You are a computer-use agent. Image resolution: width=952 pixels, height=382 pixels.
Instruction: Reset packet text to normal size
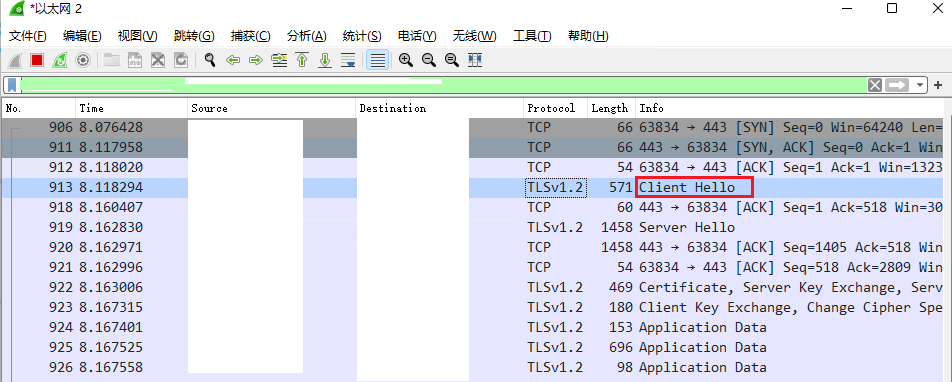tap(452, 60)
